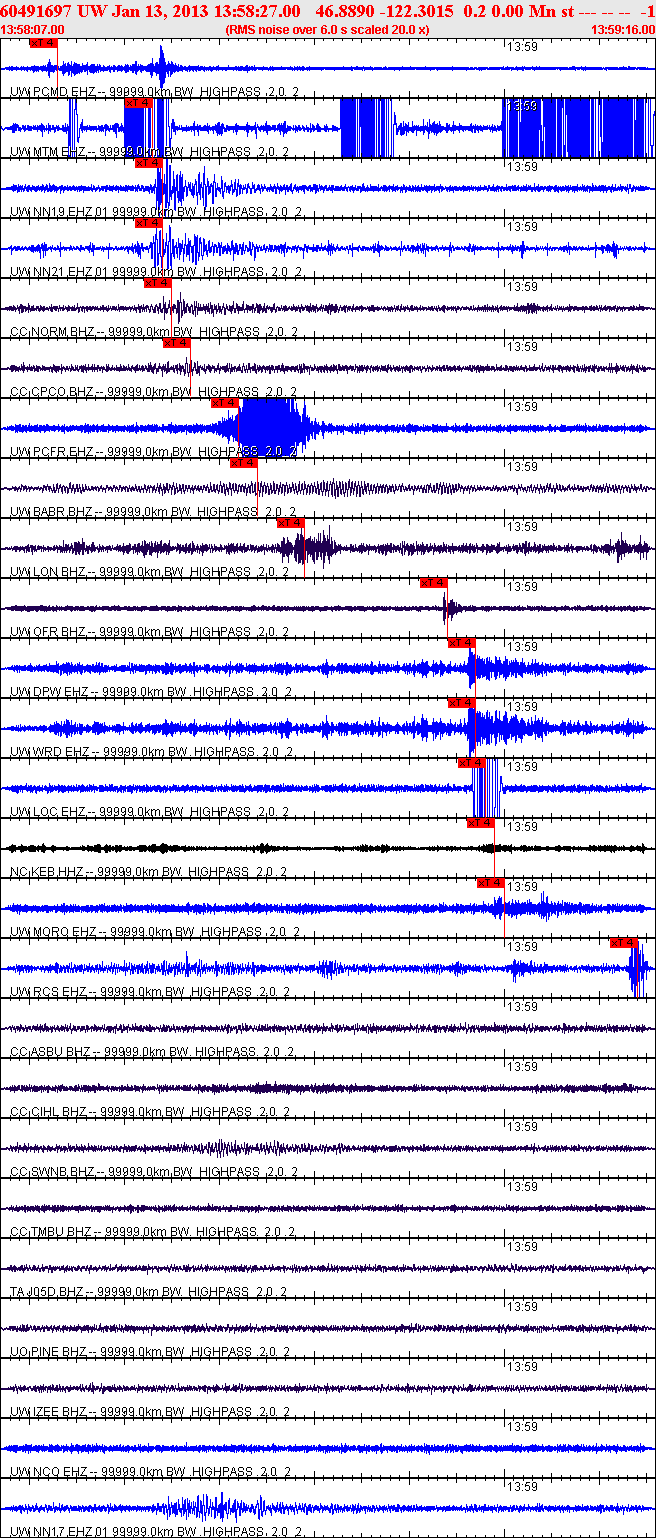Viewport: 656px width, 1538px height.
Task: Click the 13:59:16.00 end time label
Action: pyautogui.click(x=623, y=30)
